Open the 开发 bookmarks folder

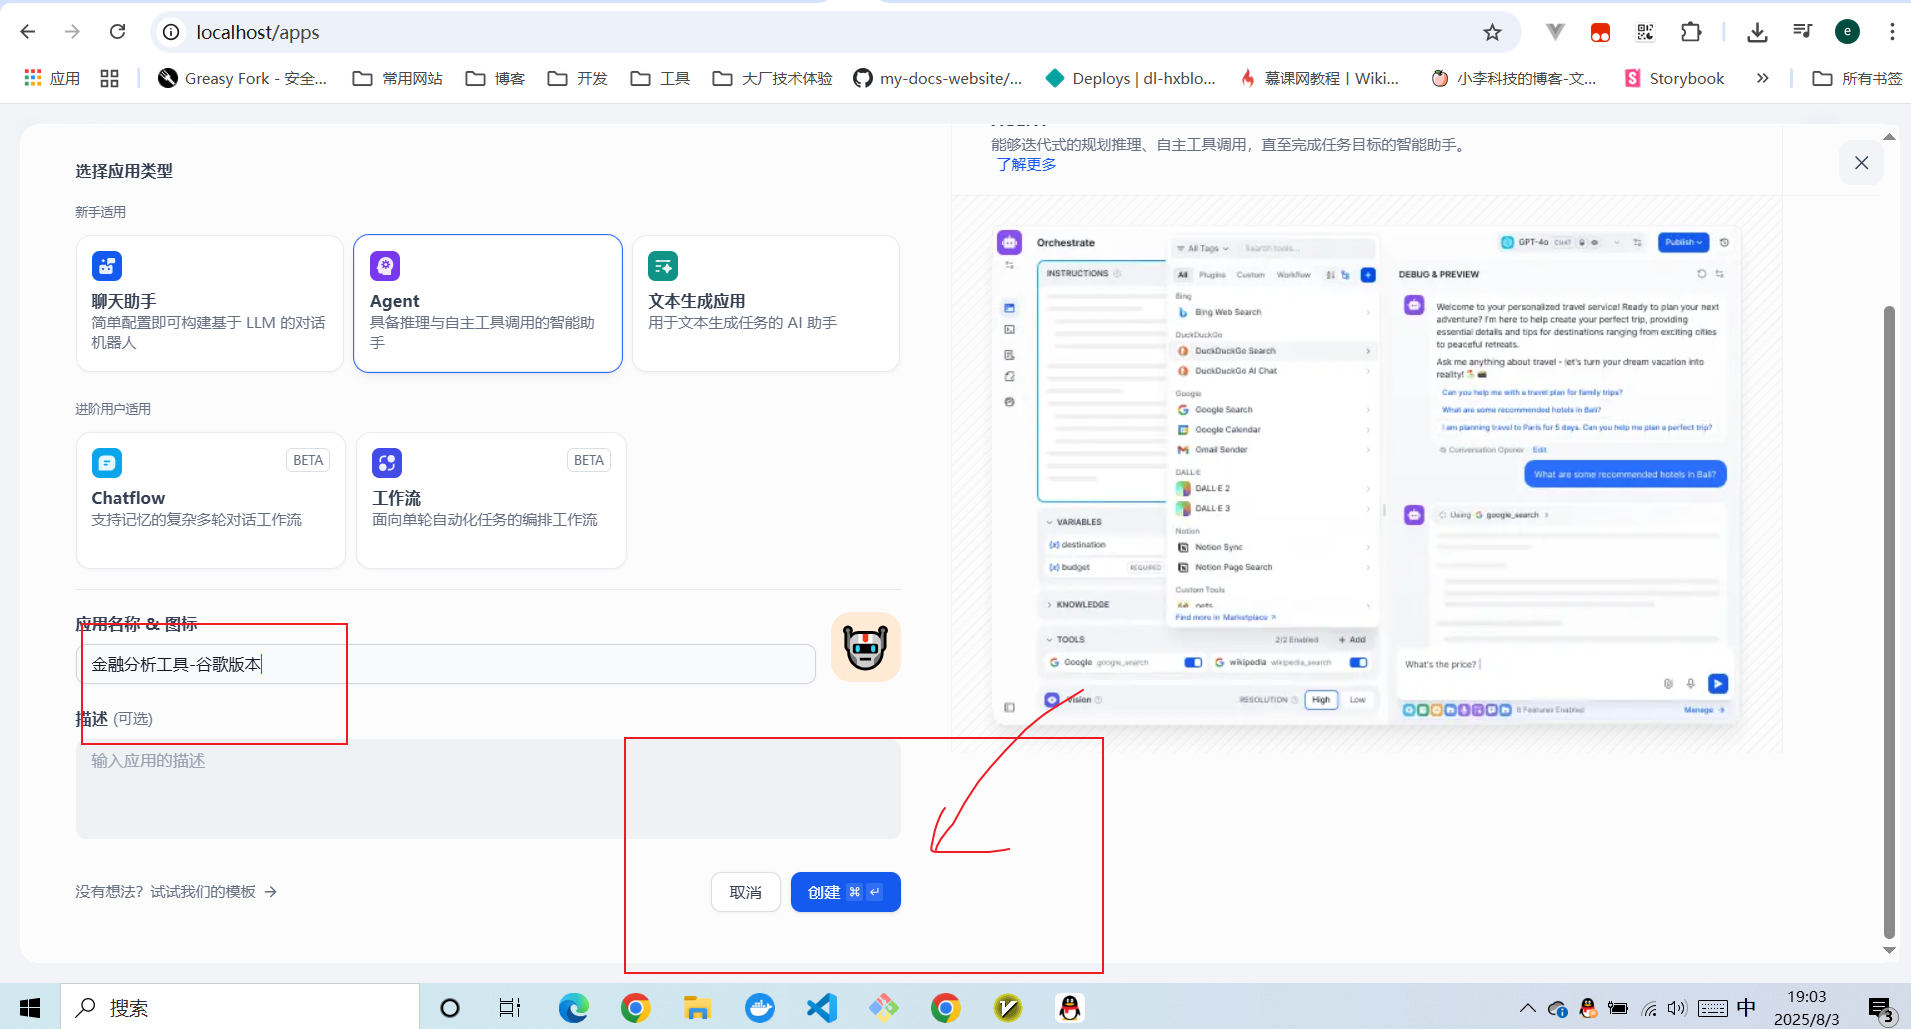(x=578, y=78)
